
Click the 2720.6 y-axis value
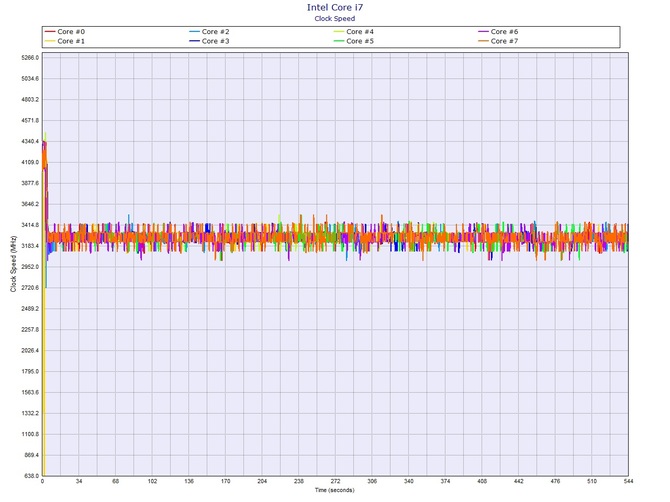[x=30, y=288]
